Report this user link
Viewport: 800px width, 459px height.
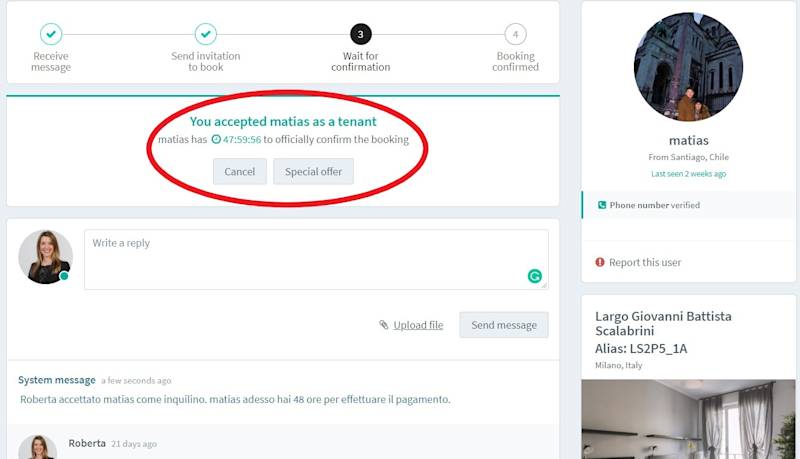(645, 262)
